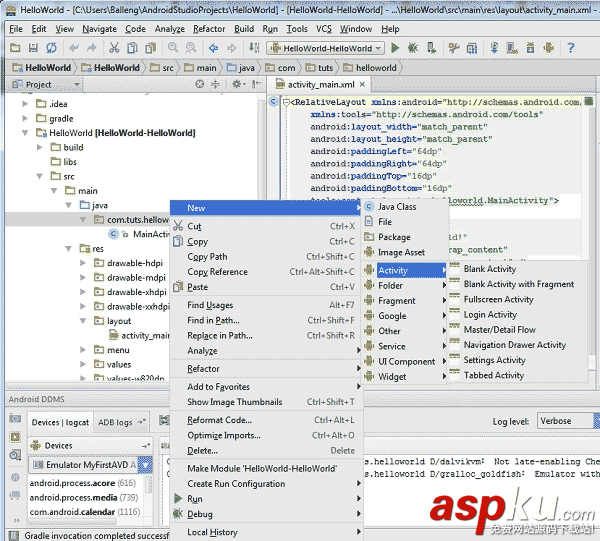Open the Project view selector dropdown
Viewport: 600px width, 541px height.
point(45,84)
